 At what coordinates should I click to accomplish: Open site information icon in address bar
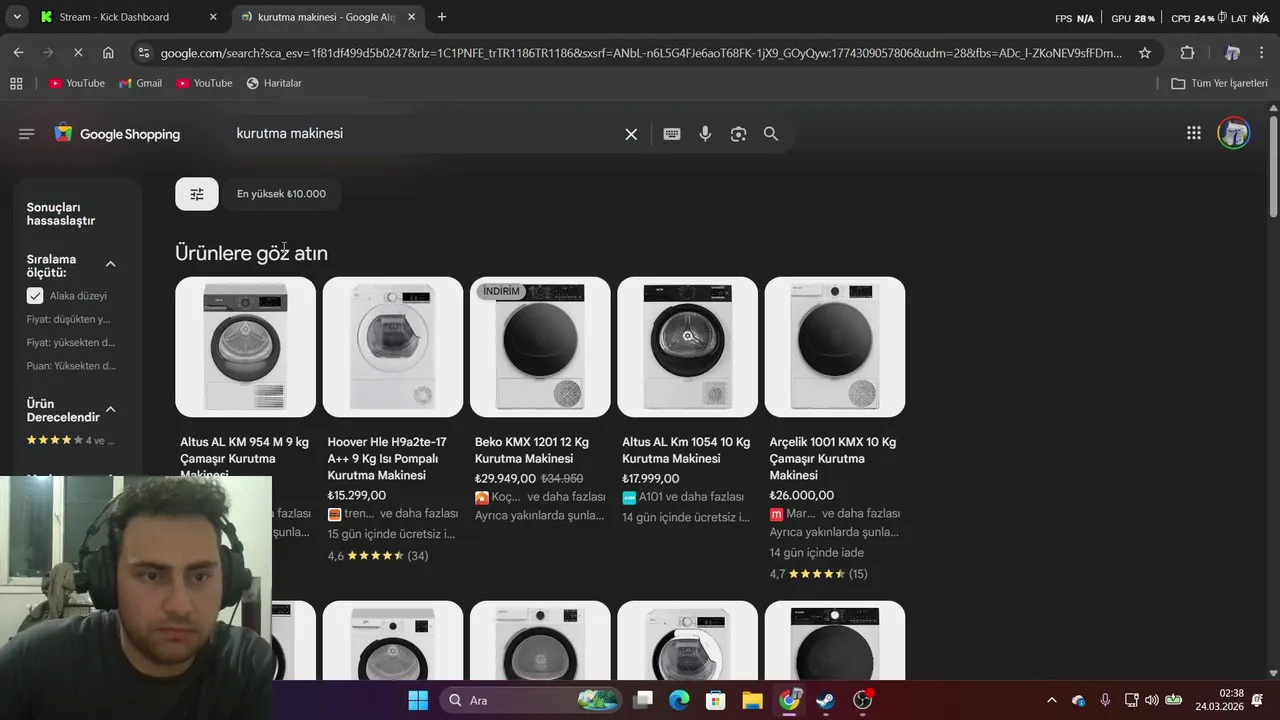(144, 53)
